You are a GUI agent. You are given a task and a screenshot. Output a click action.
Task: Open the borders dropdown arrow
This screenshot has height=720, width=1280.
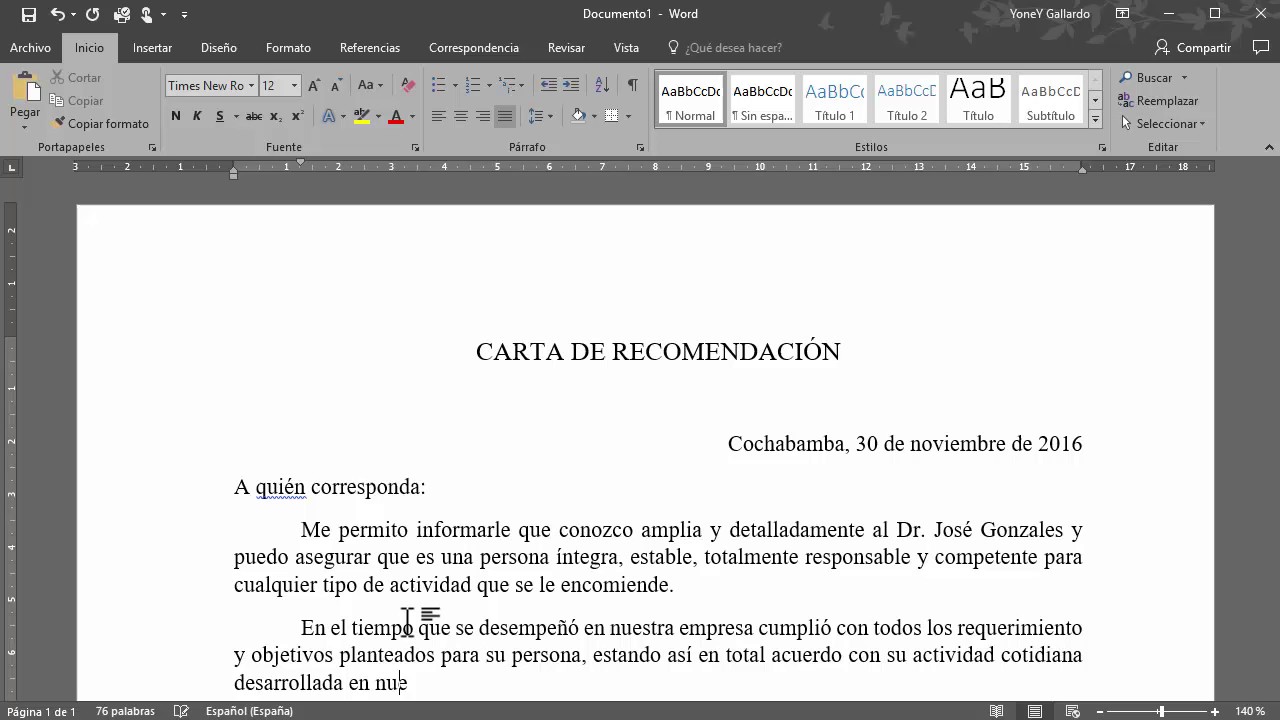pos(628,116)
